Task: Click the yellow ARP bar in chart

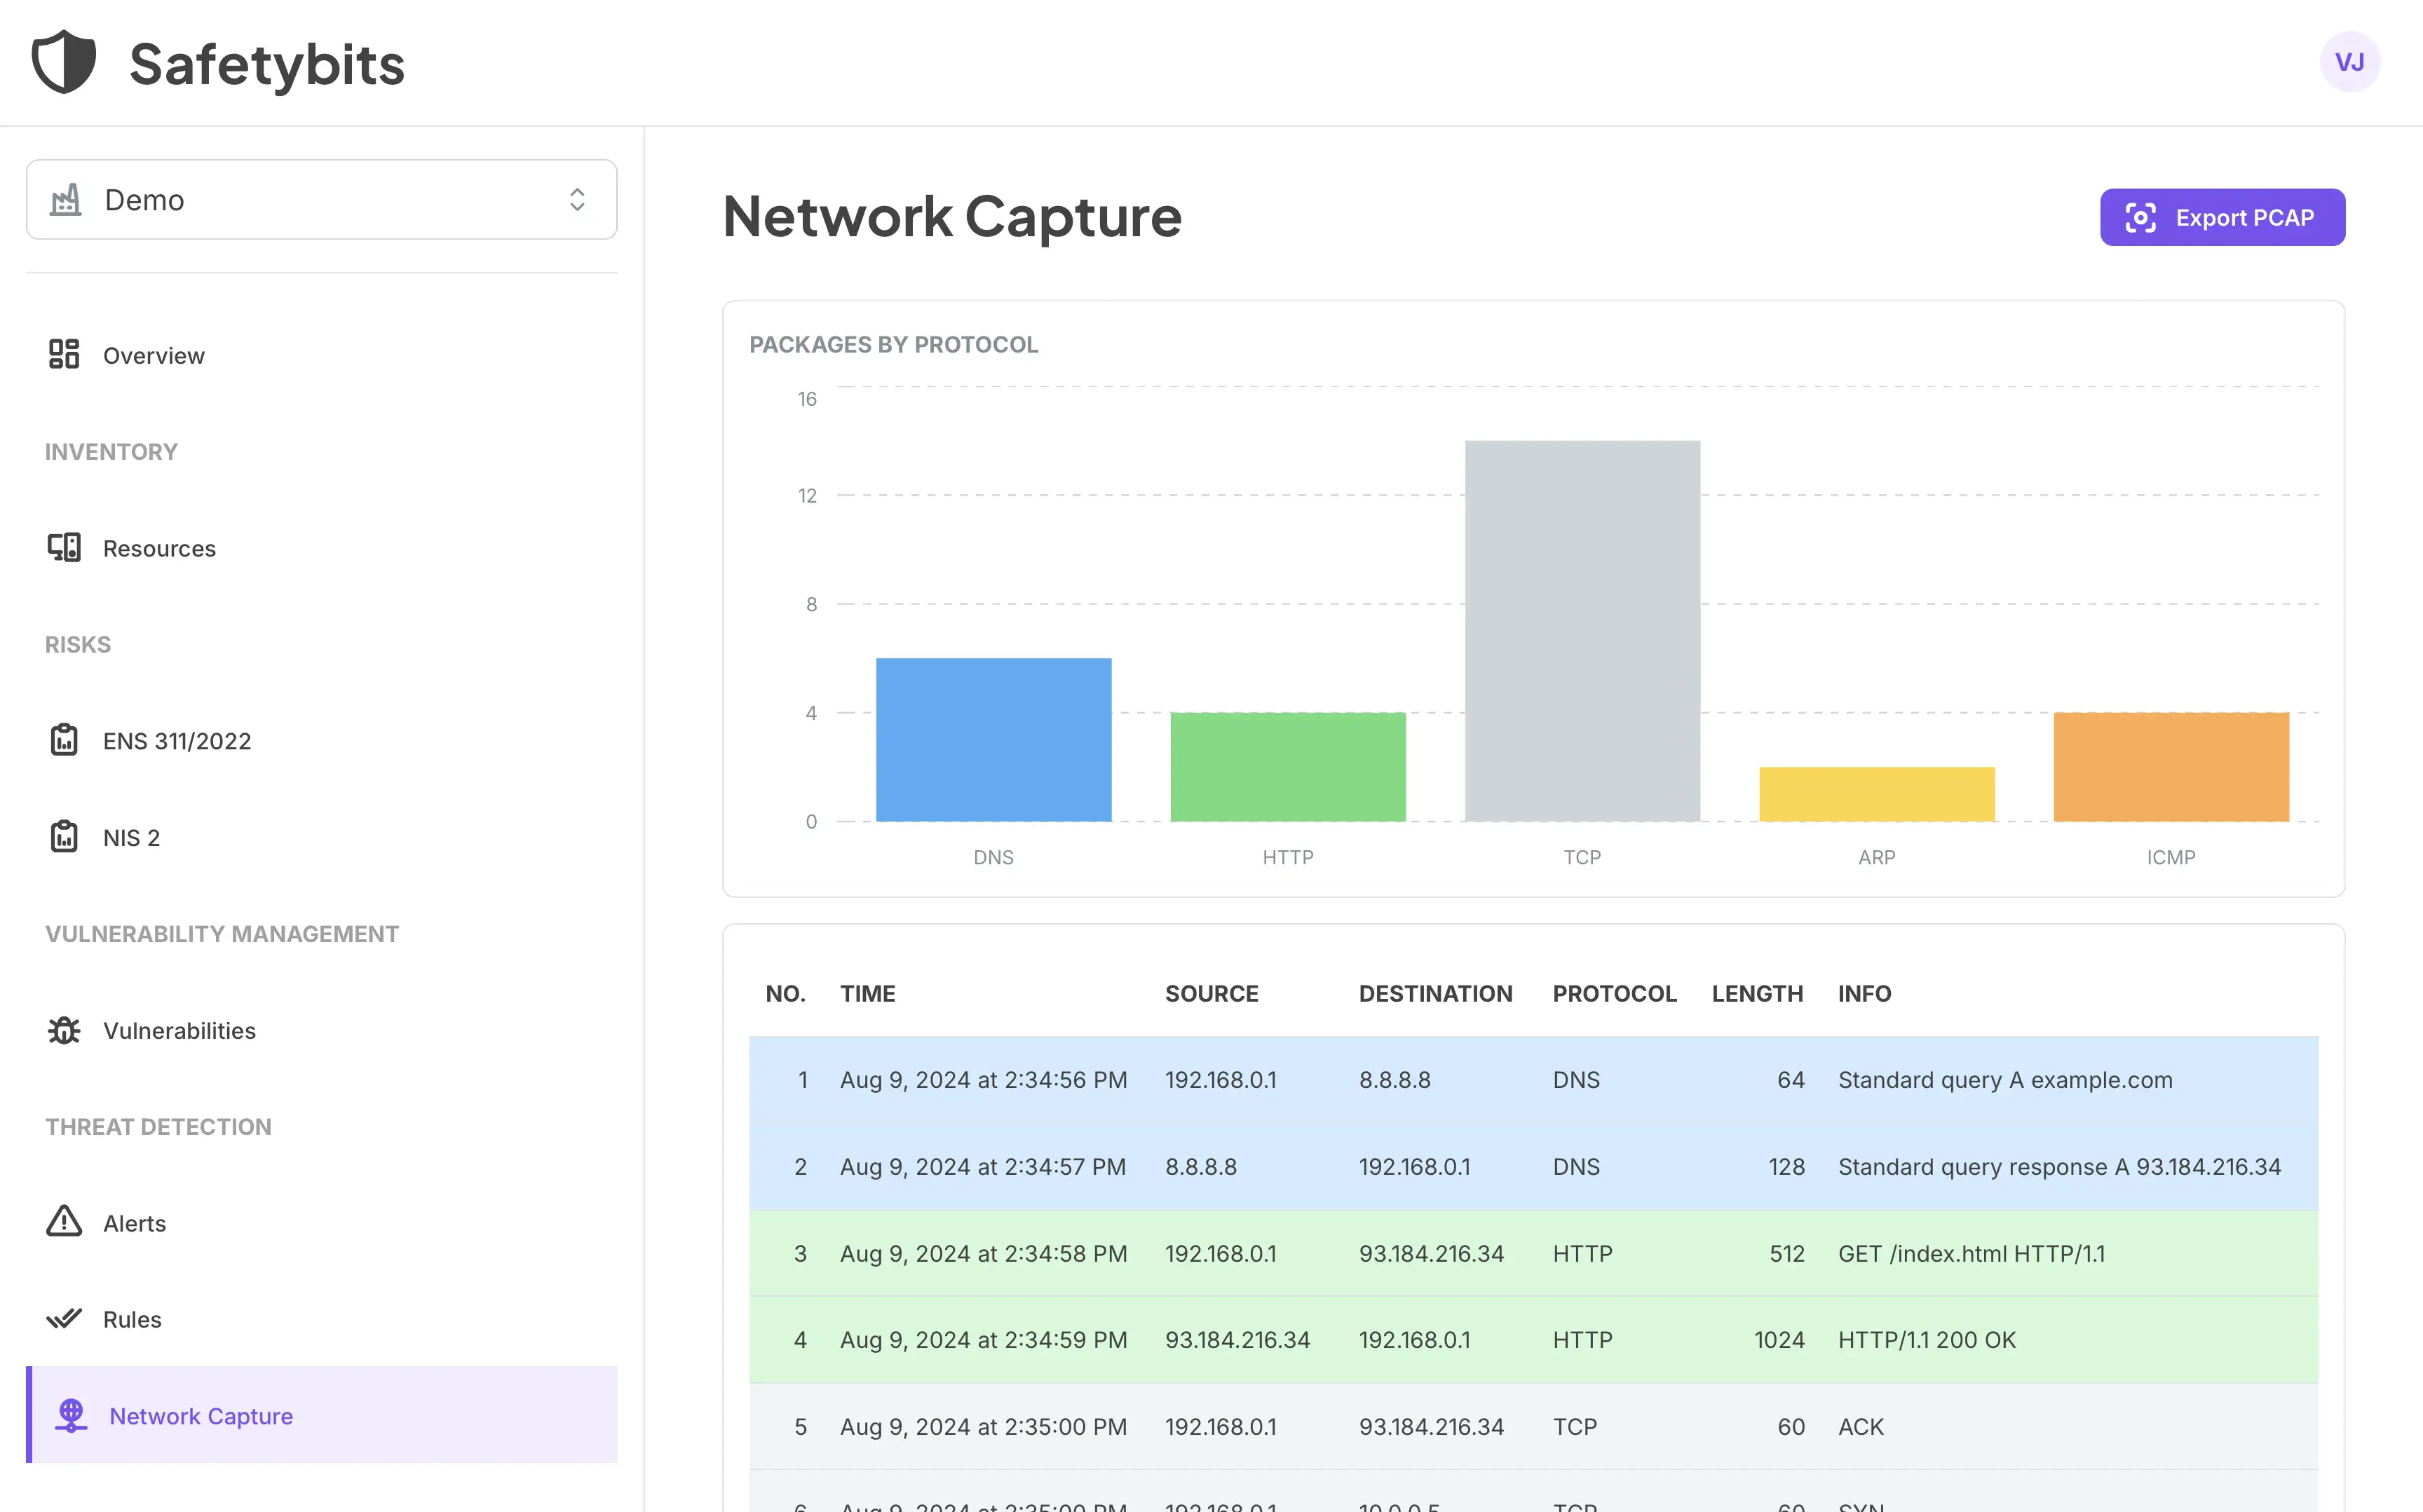Action: tap(1877, 794)
